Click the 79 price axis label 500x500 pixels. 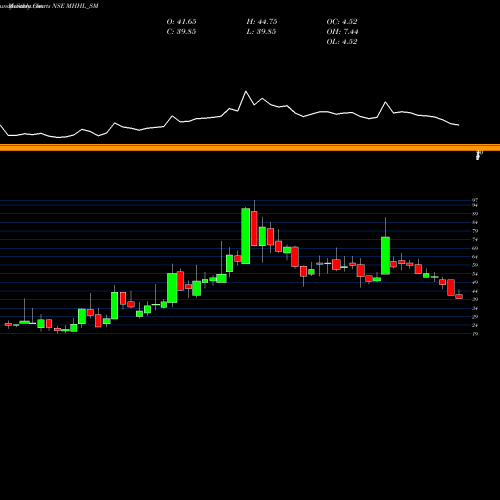tap(475, 231)
